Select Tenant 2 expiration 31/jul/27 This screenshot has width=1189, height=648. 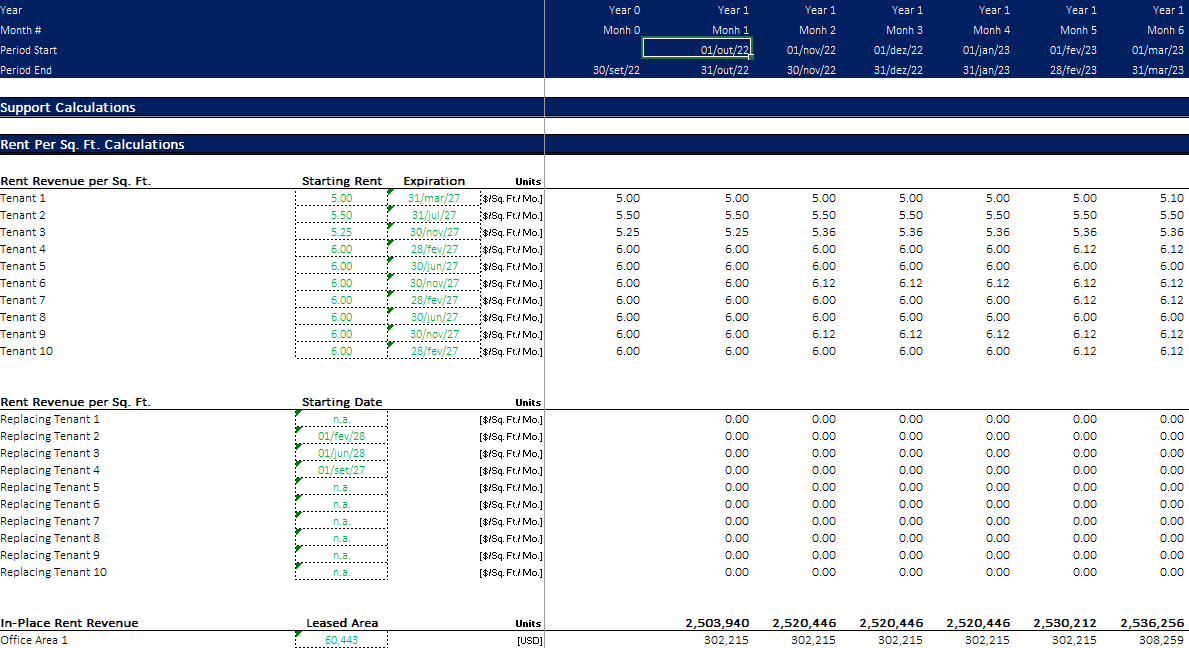(434, 215)
